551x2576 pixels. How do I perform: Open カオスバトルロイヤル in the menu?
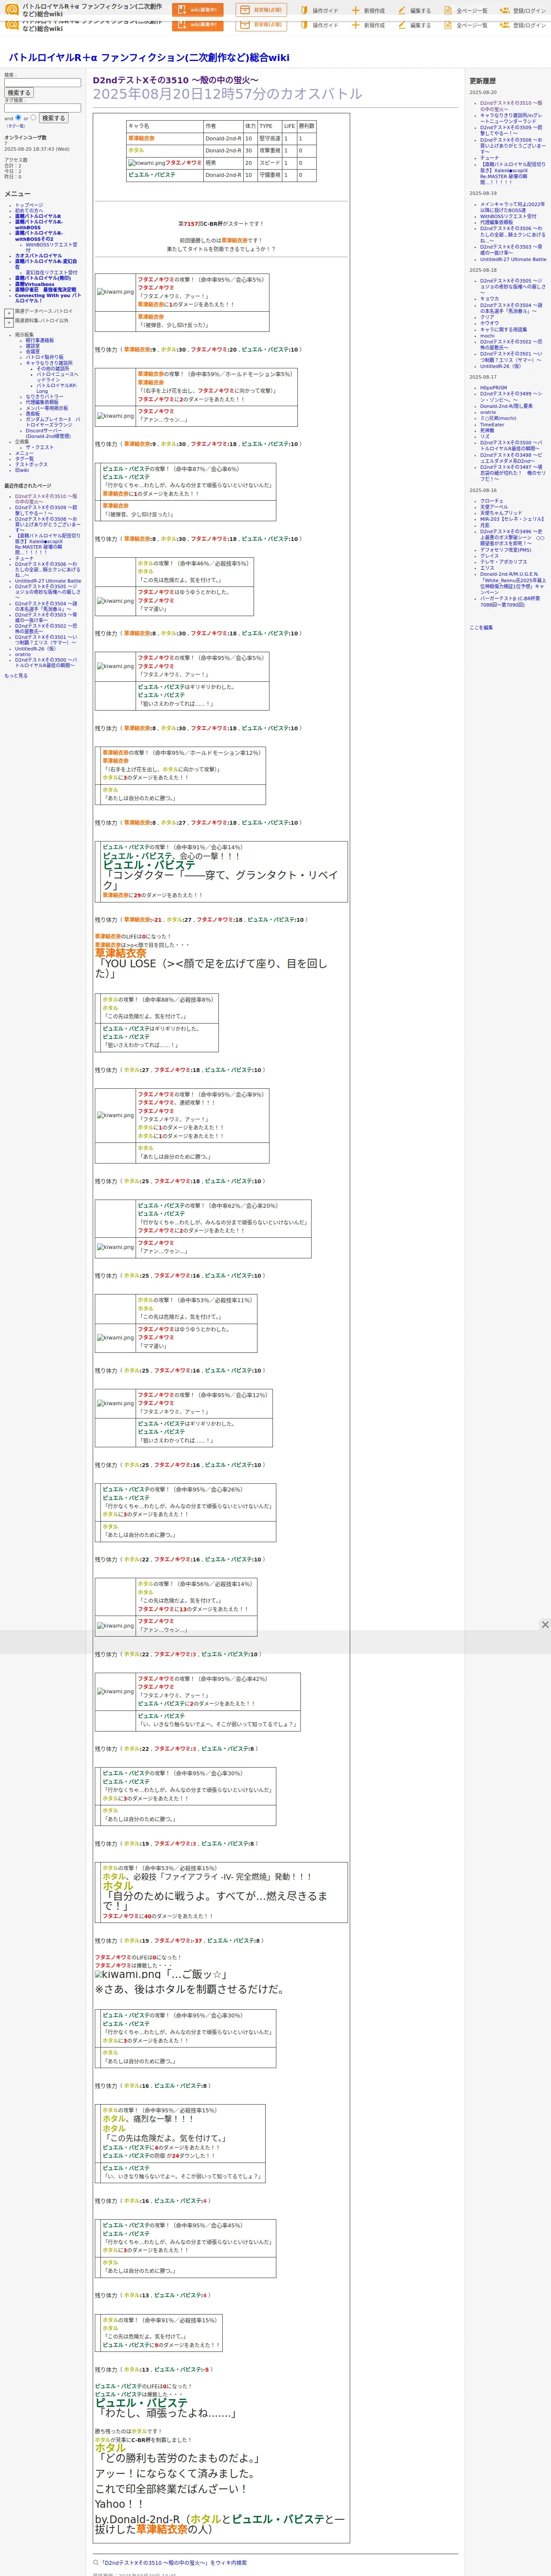(38, 255)
